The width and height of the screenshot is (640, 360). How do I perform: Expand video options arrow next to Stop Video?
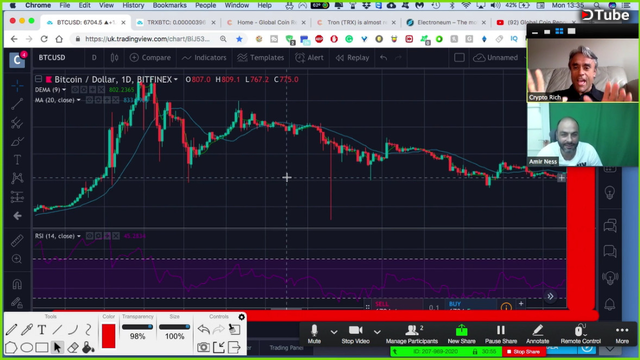click(x=377, y=332)
